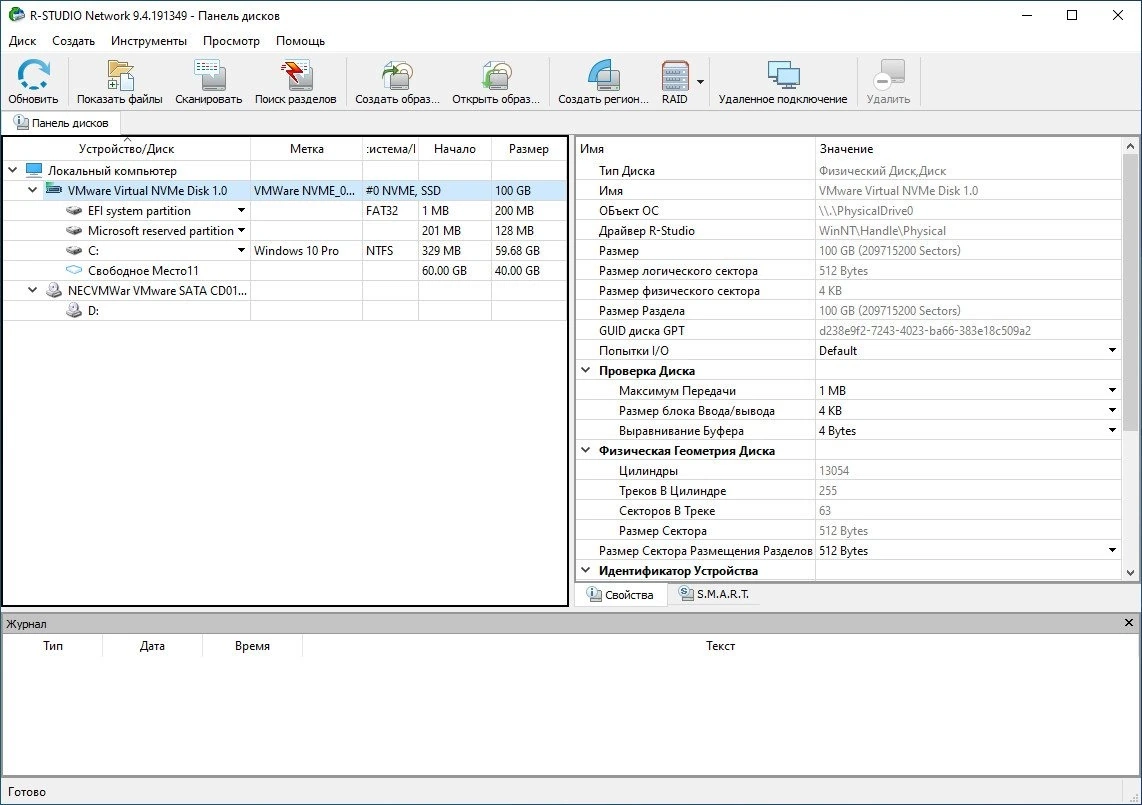The image size is (1142, 805).
Task: Select the 40.00 GB size cell
Action: (529, 270)
